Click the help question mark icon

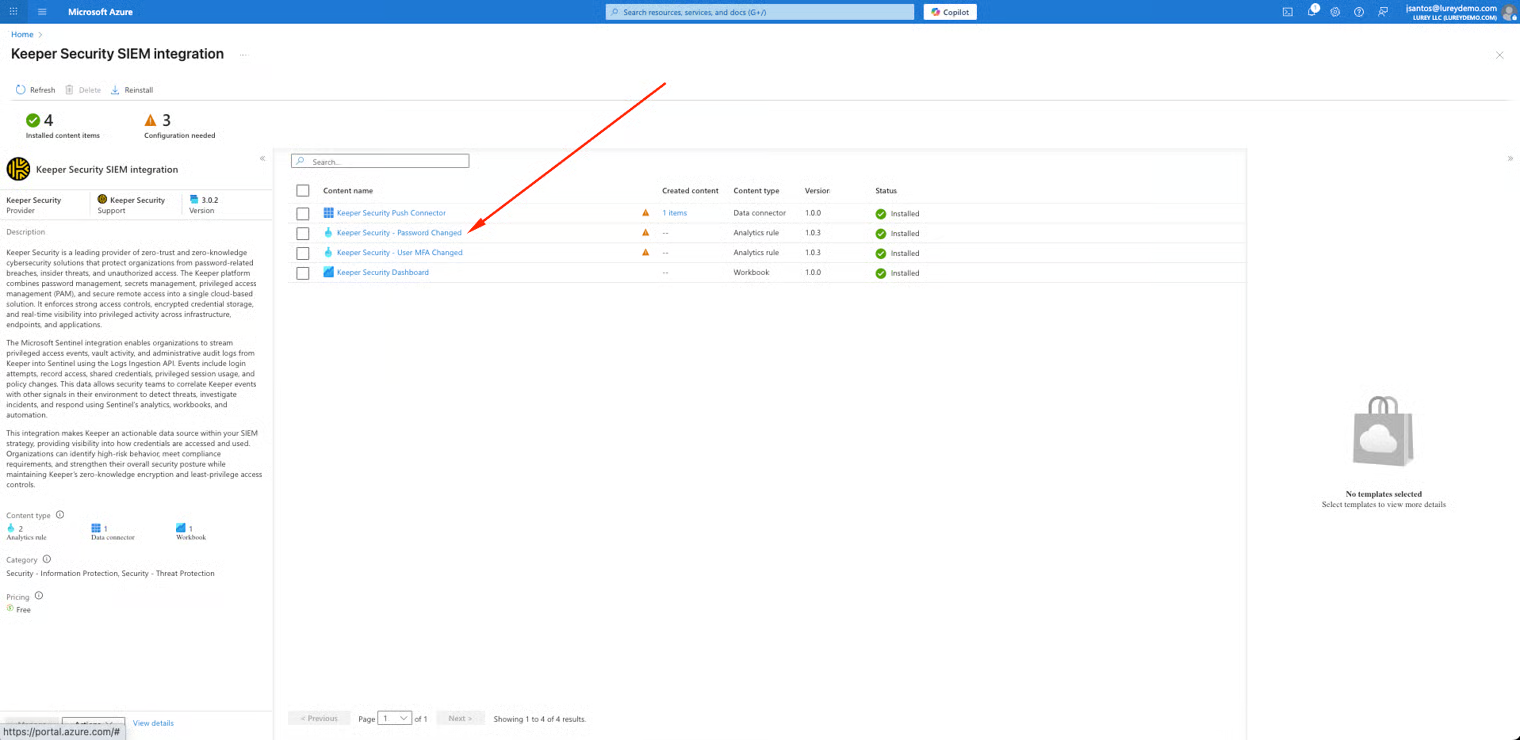[x=1359, y=12]
